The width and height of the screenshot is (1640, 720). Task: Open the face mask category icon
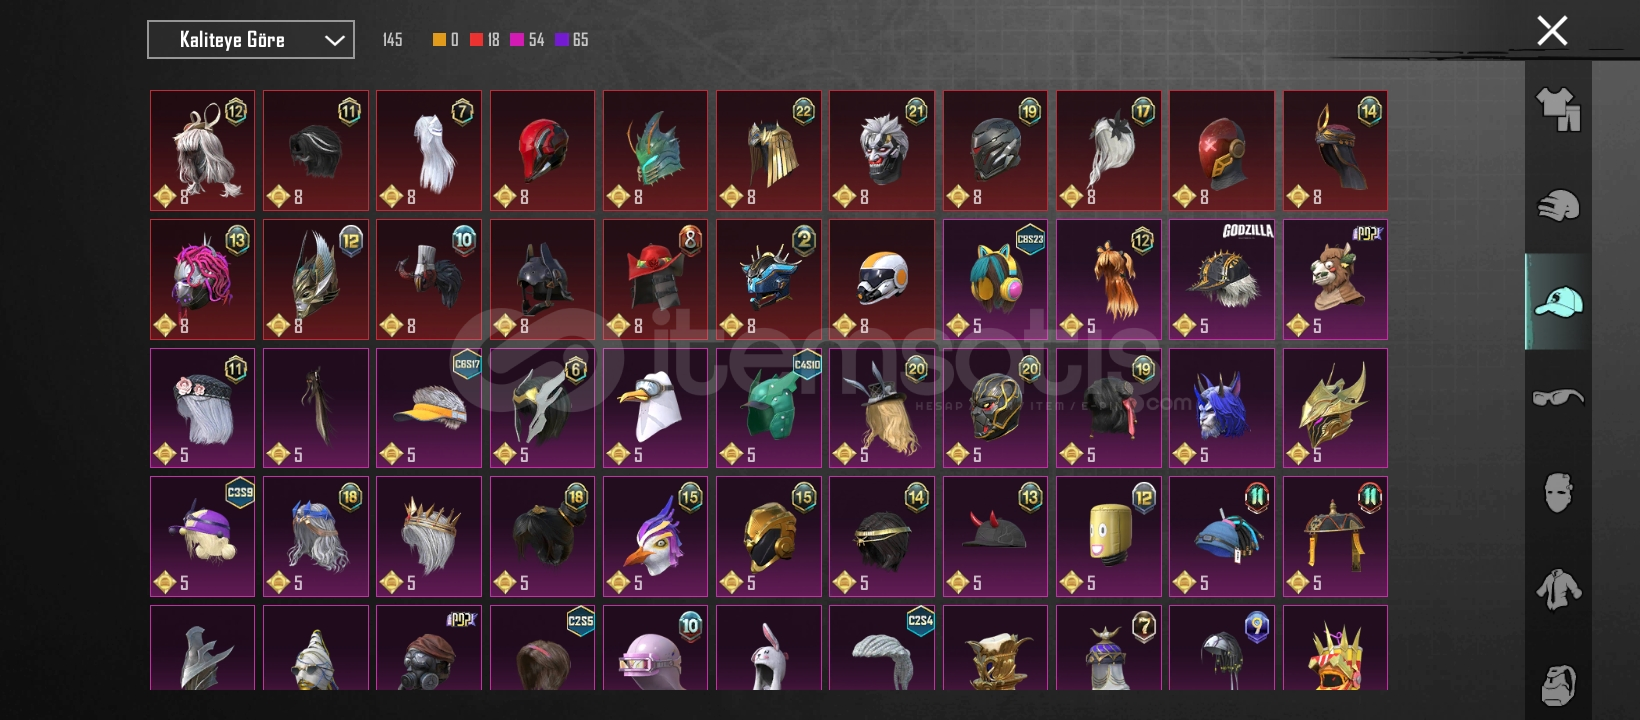[1558, 493]
